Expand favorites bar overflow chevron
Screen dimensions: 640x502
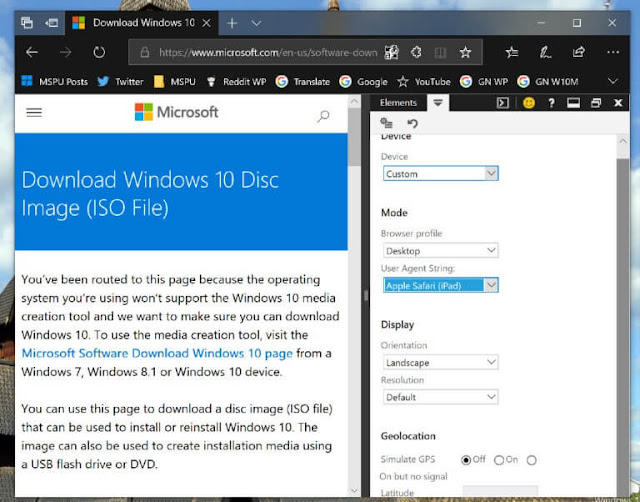(x=613, y=81)
